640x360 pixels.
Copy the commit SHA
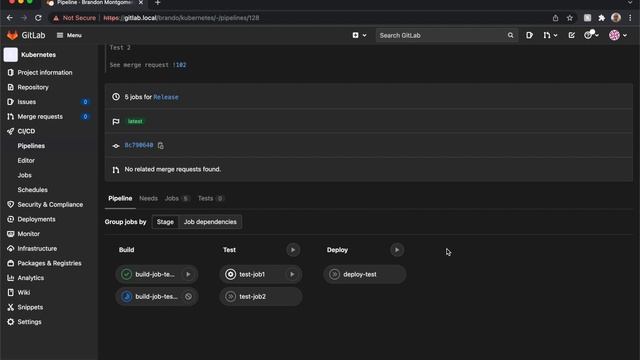(x=160, y=146)
